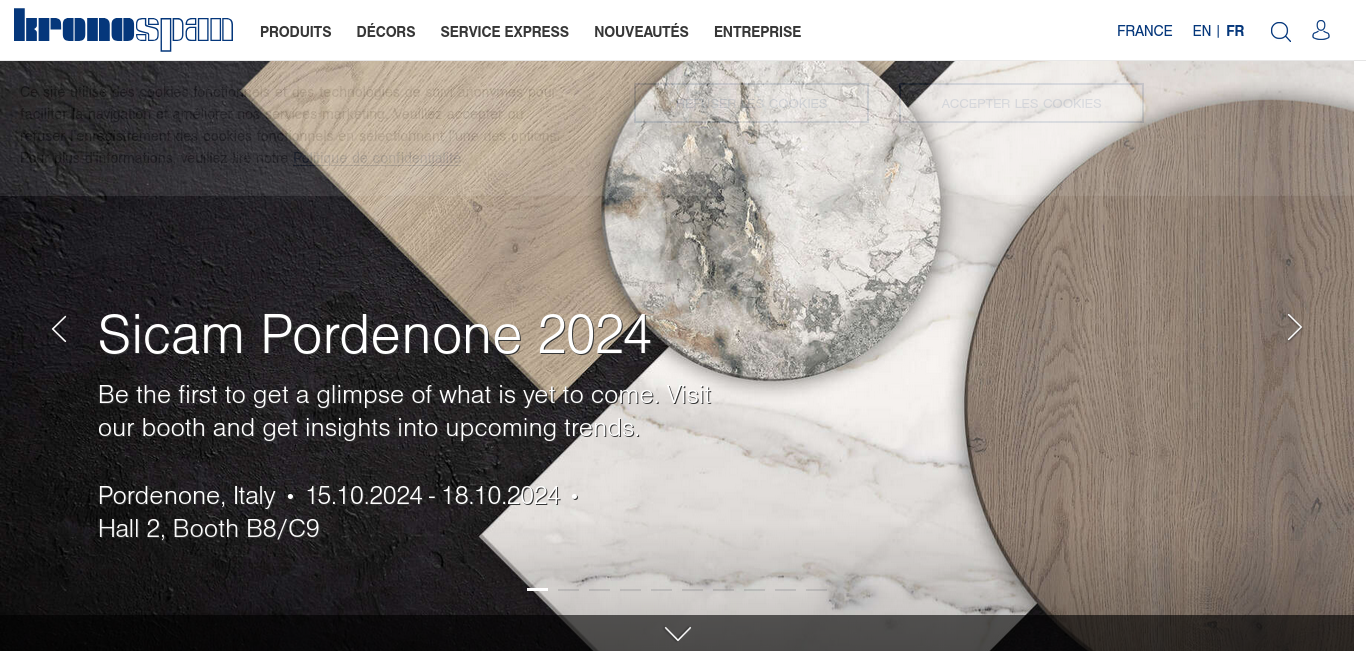Open the Politique de confidentialité link

coord(377,158)
